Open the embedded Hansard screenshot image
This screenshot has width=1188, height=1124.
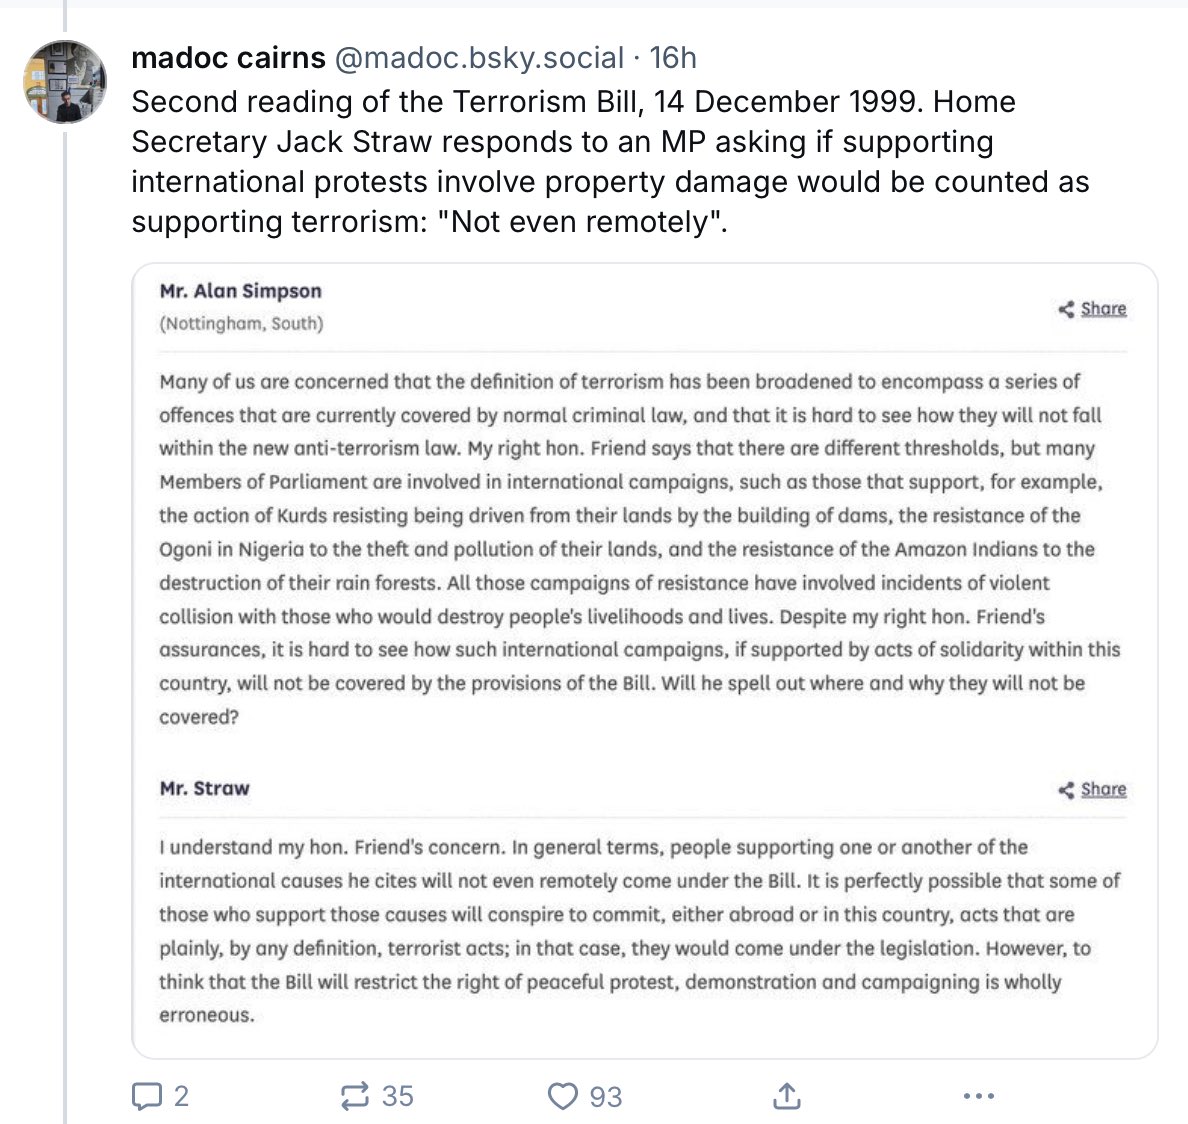point(645,660)
